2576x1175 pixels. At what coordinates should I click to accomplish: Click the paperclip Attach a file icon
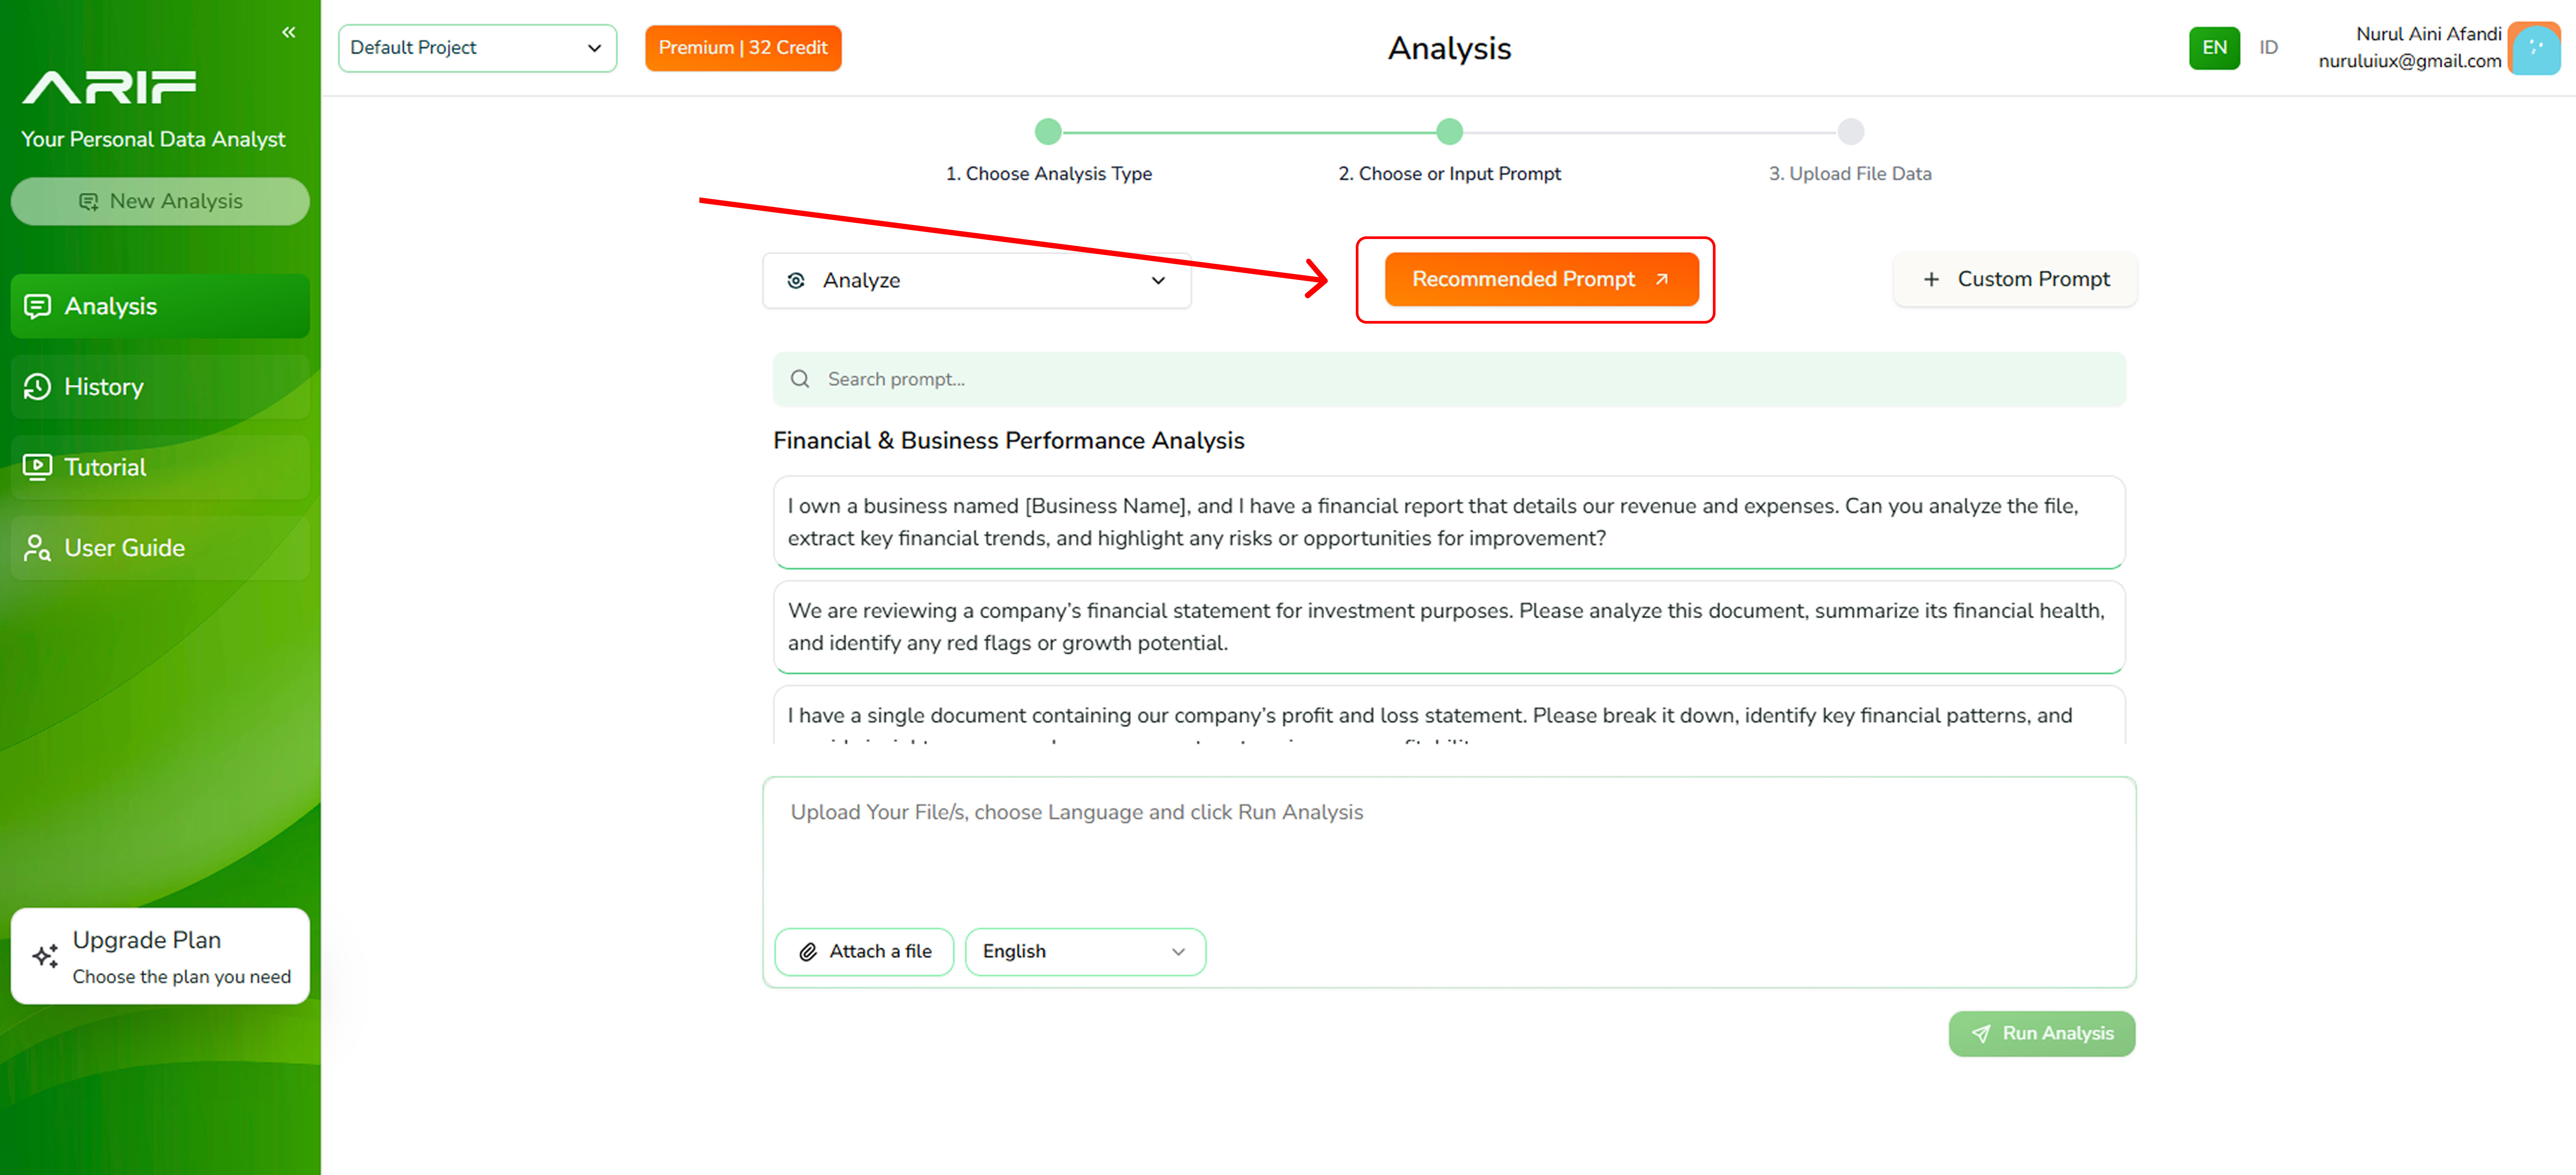click(x=808, y=951)
